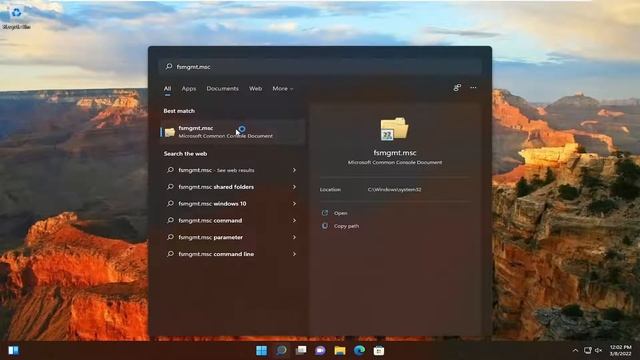640x360 pixels.
Task: Expand the More filter dropdown
Action: click(x=282, y=89)
